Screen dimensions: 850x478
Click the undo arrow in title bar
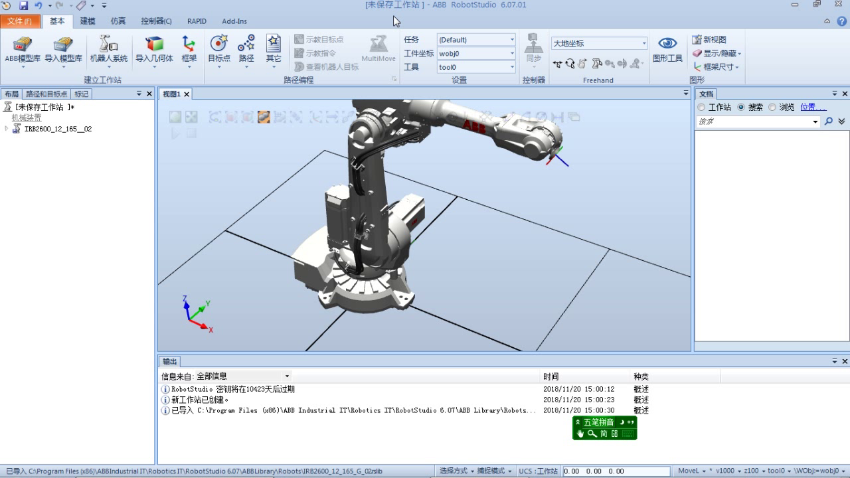pos(38,5)
